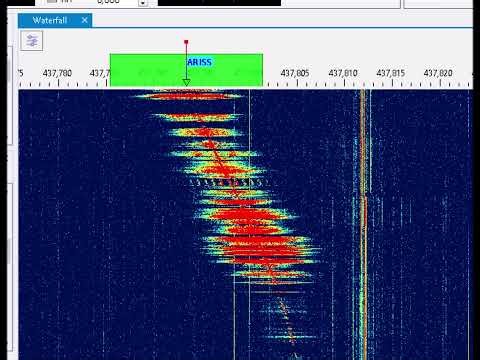Click the 437,810 frequency label
Viewport: 480px width, 360px height.
click(x=343, y=73)
